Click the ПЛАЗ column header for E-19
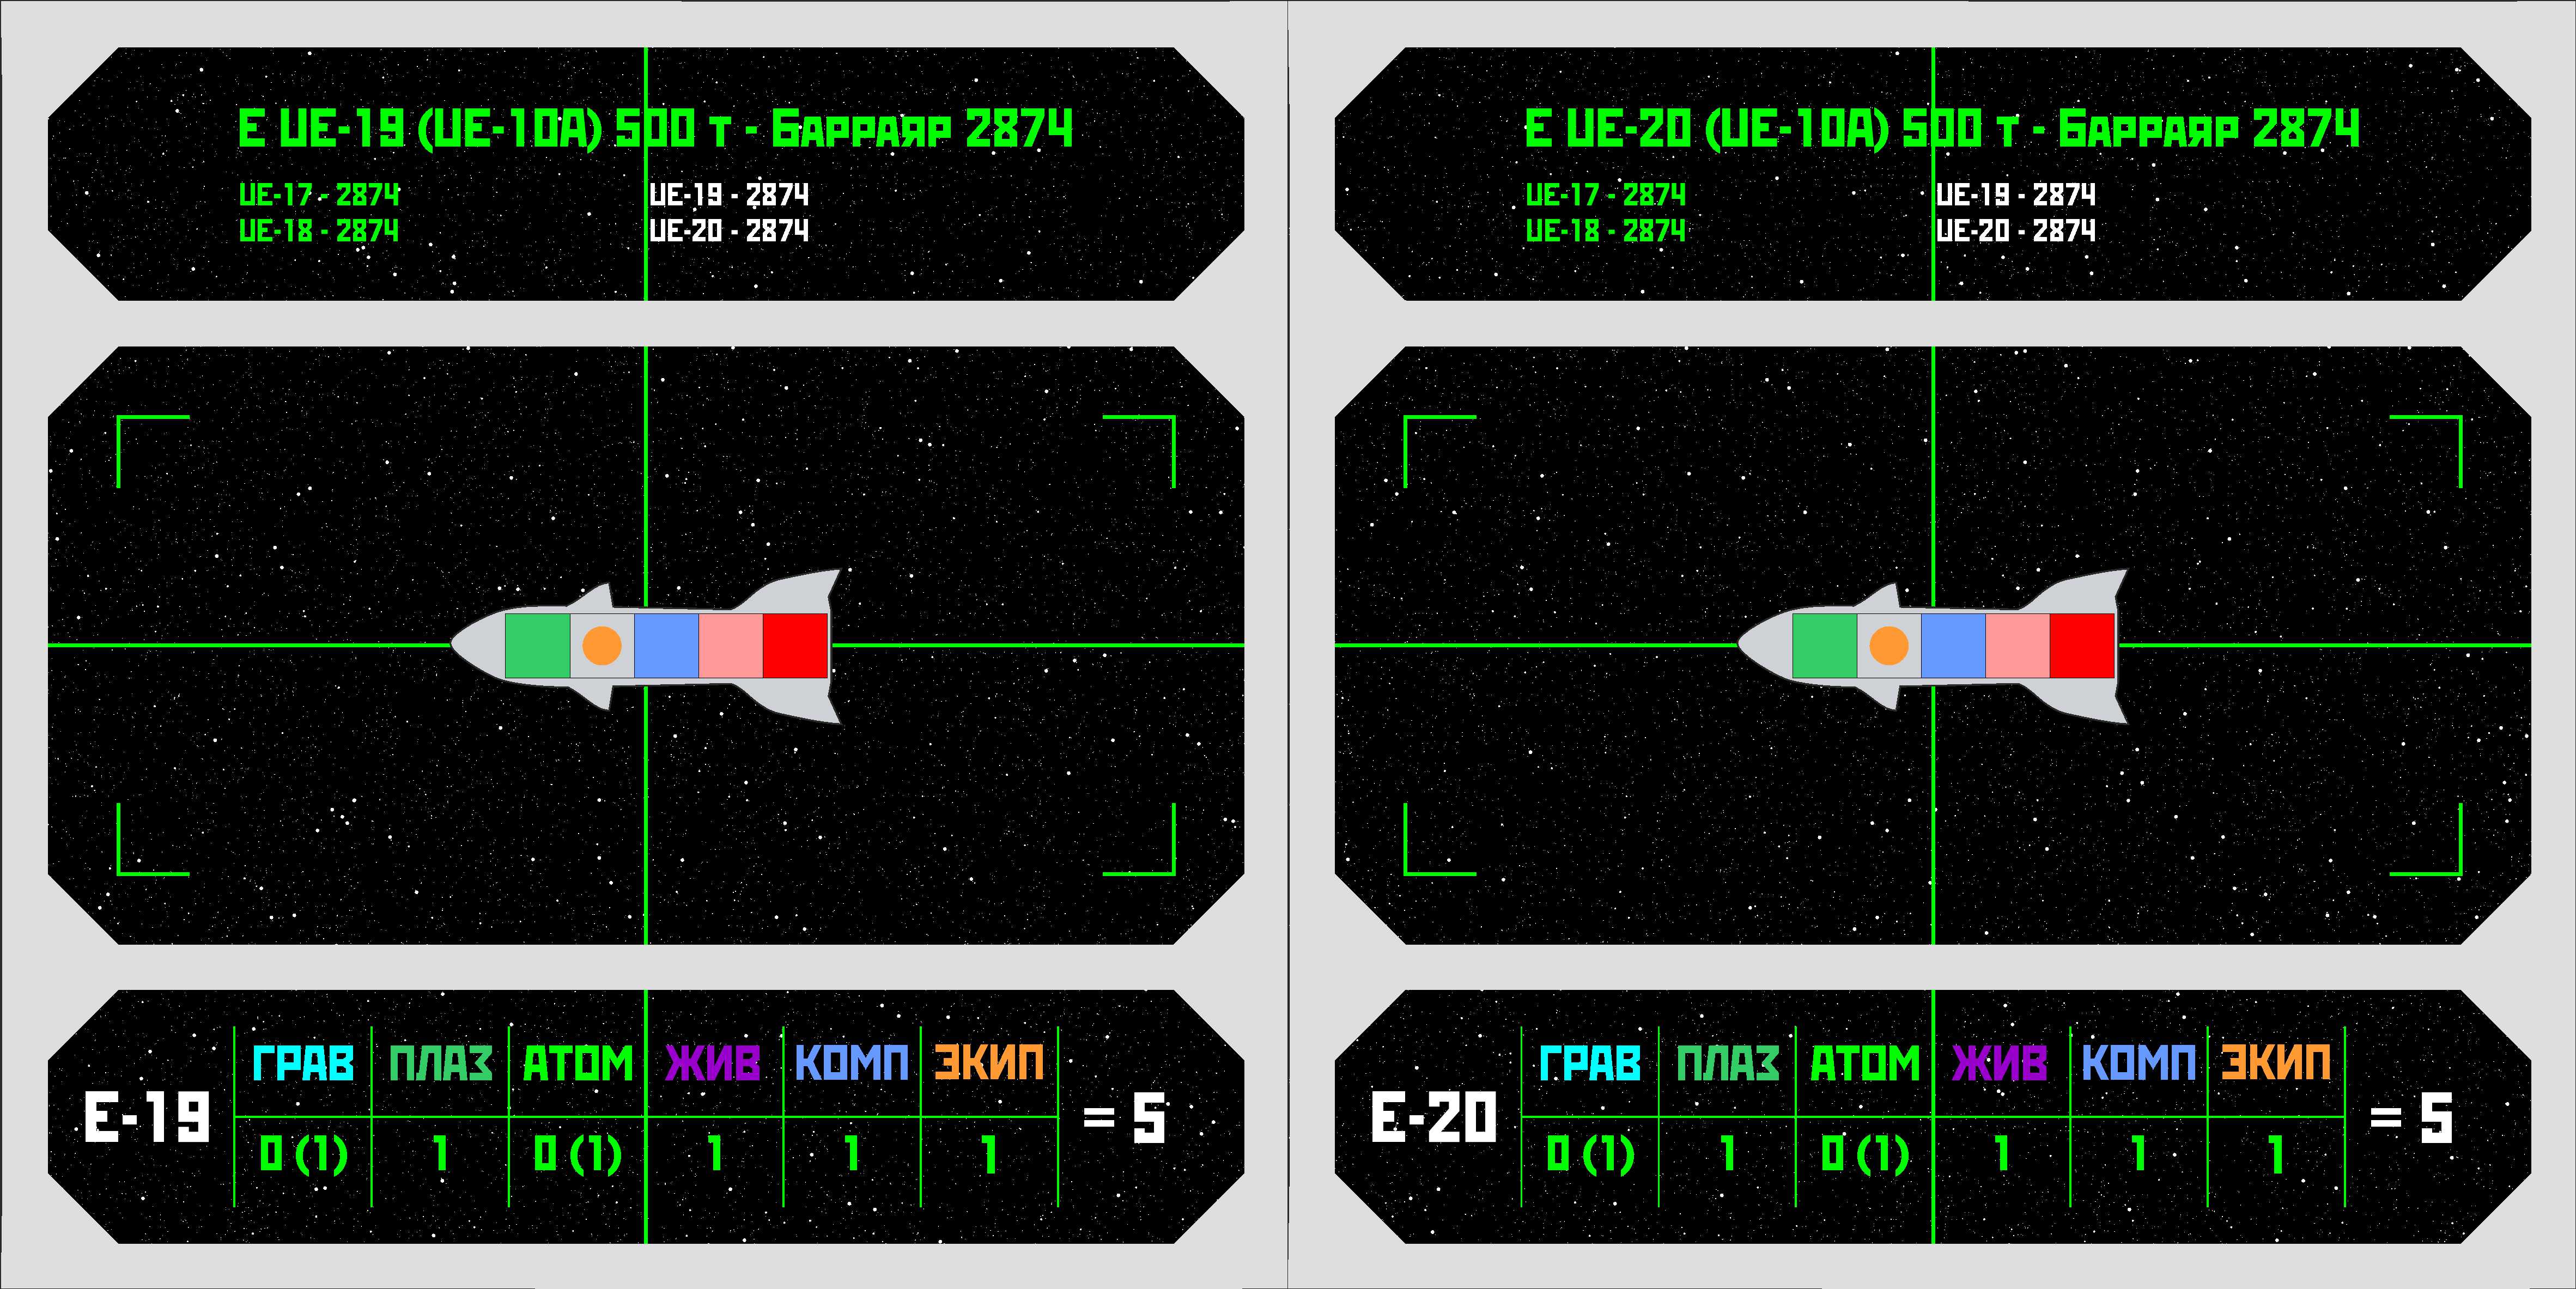2576x1289 pixels. [x=440, y=1064]
